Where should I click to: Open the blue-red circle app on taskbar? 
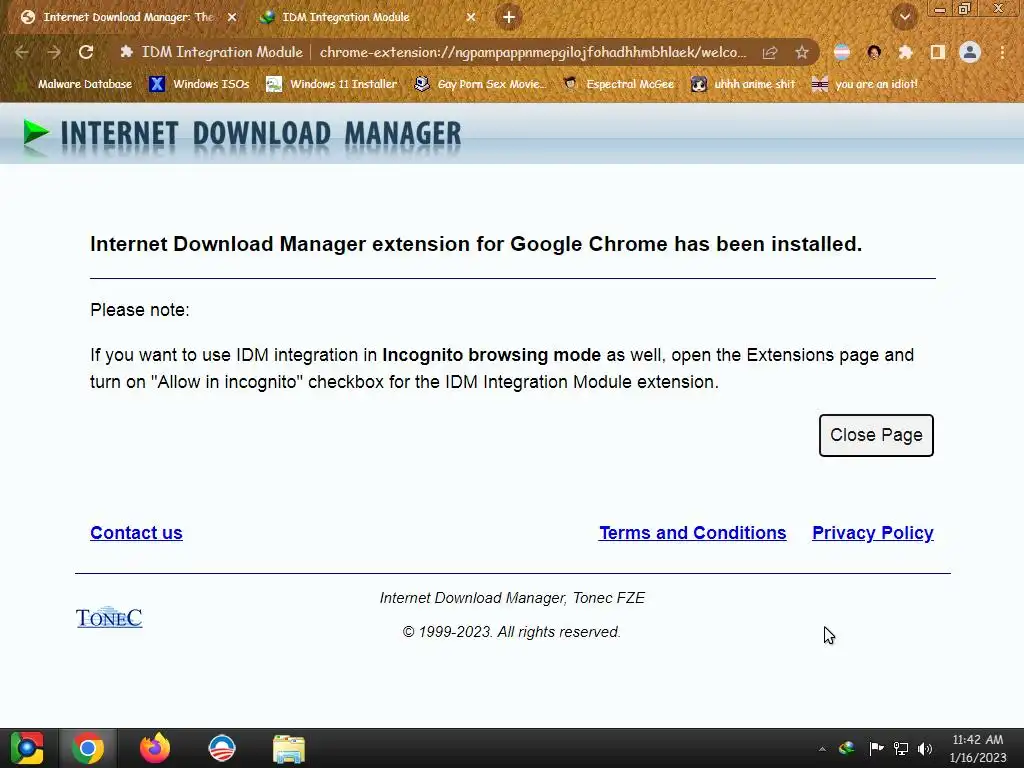(221, 748)
